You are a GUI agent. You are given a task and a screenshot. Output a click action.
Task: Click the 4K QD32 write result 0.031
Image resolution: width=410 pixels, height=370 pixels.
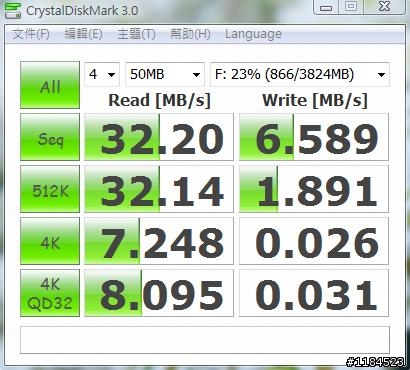pos(314,293)
